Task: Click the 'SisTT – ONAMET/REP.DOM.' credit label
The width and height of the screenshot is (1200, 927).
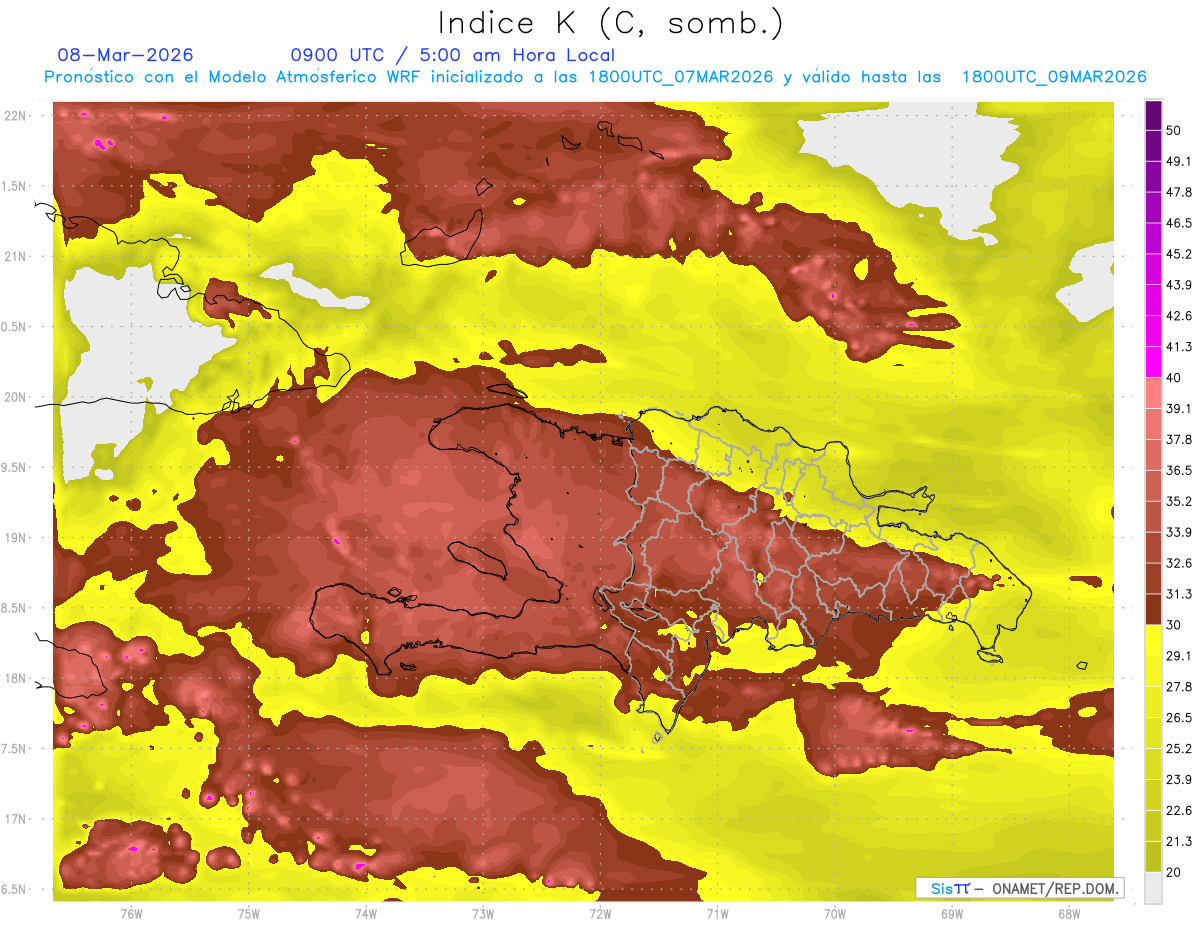Action: point(1019,888)
